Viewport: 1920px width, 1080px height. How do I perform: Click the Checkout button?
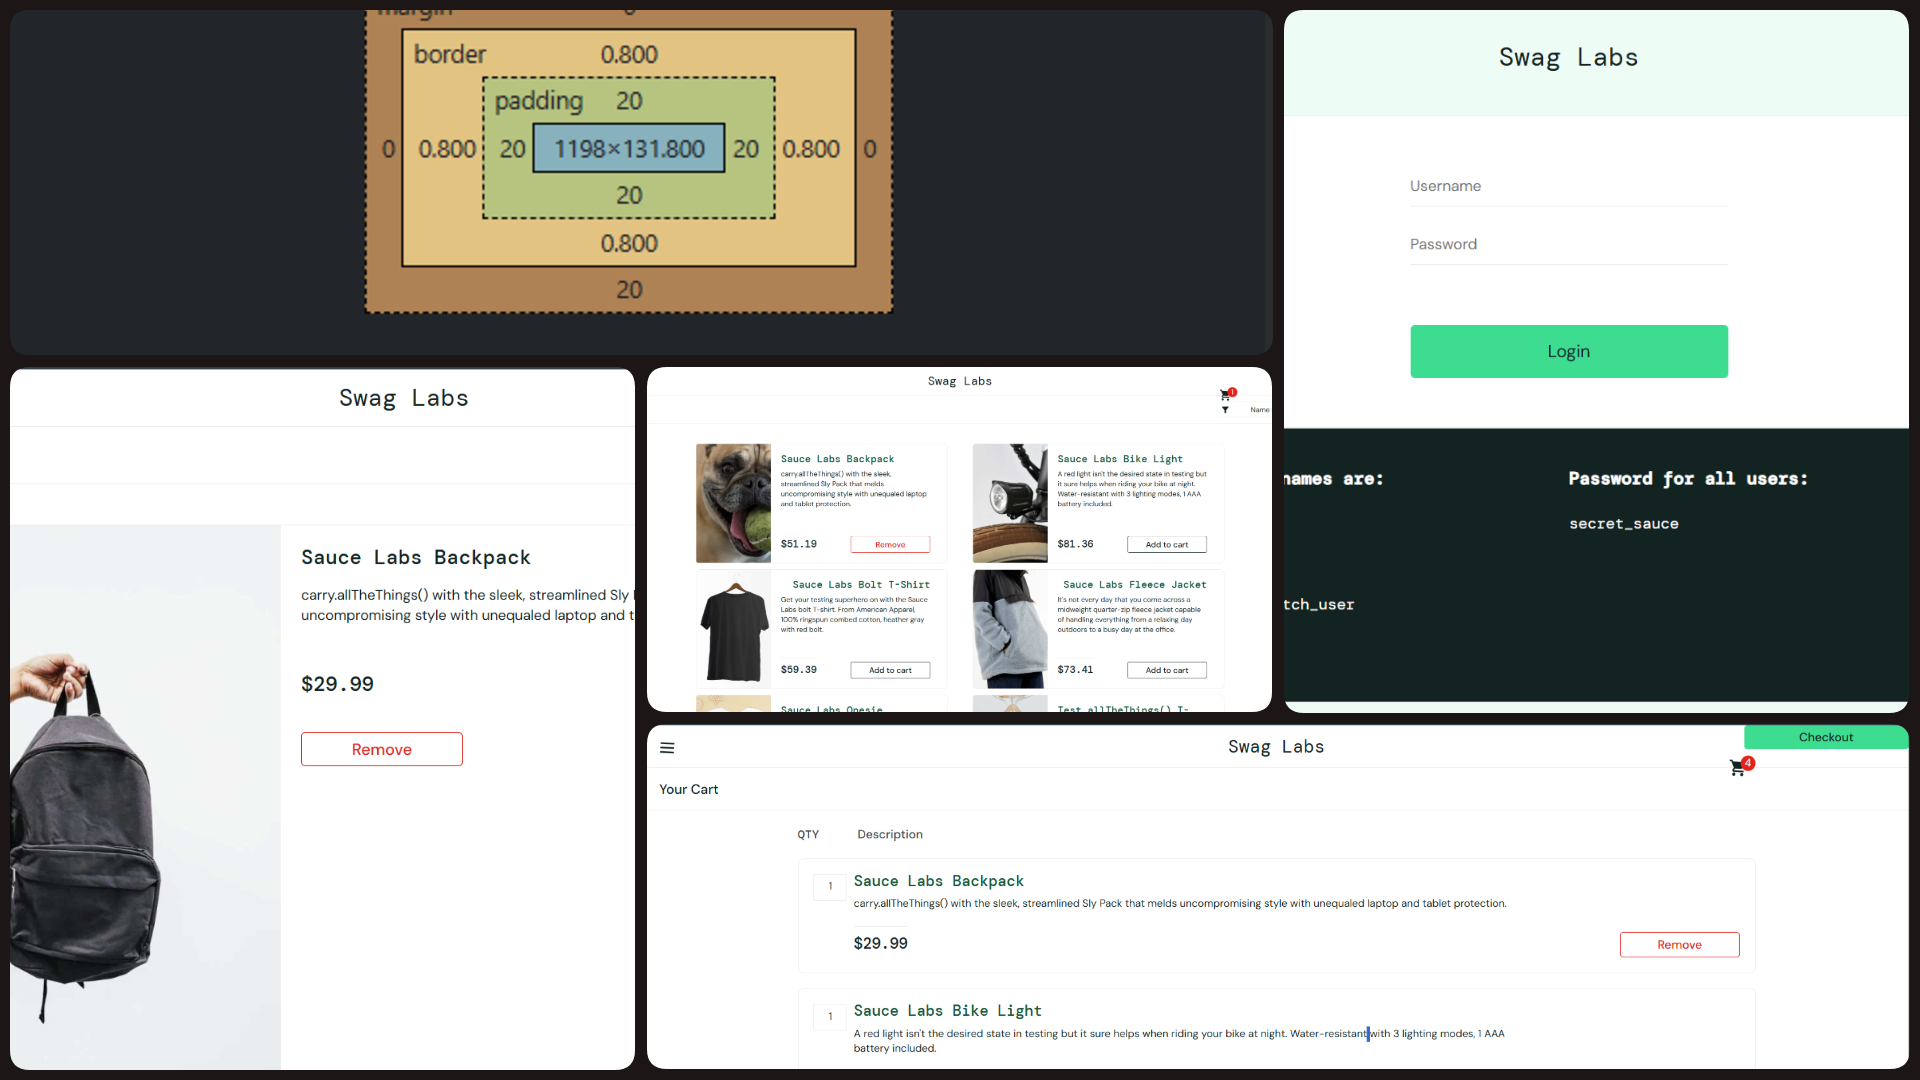(x=1825, y=737)
